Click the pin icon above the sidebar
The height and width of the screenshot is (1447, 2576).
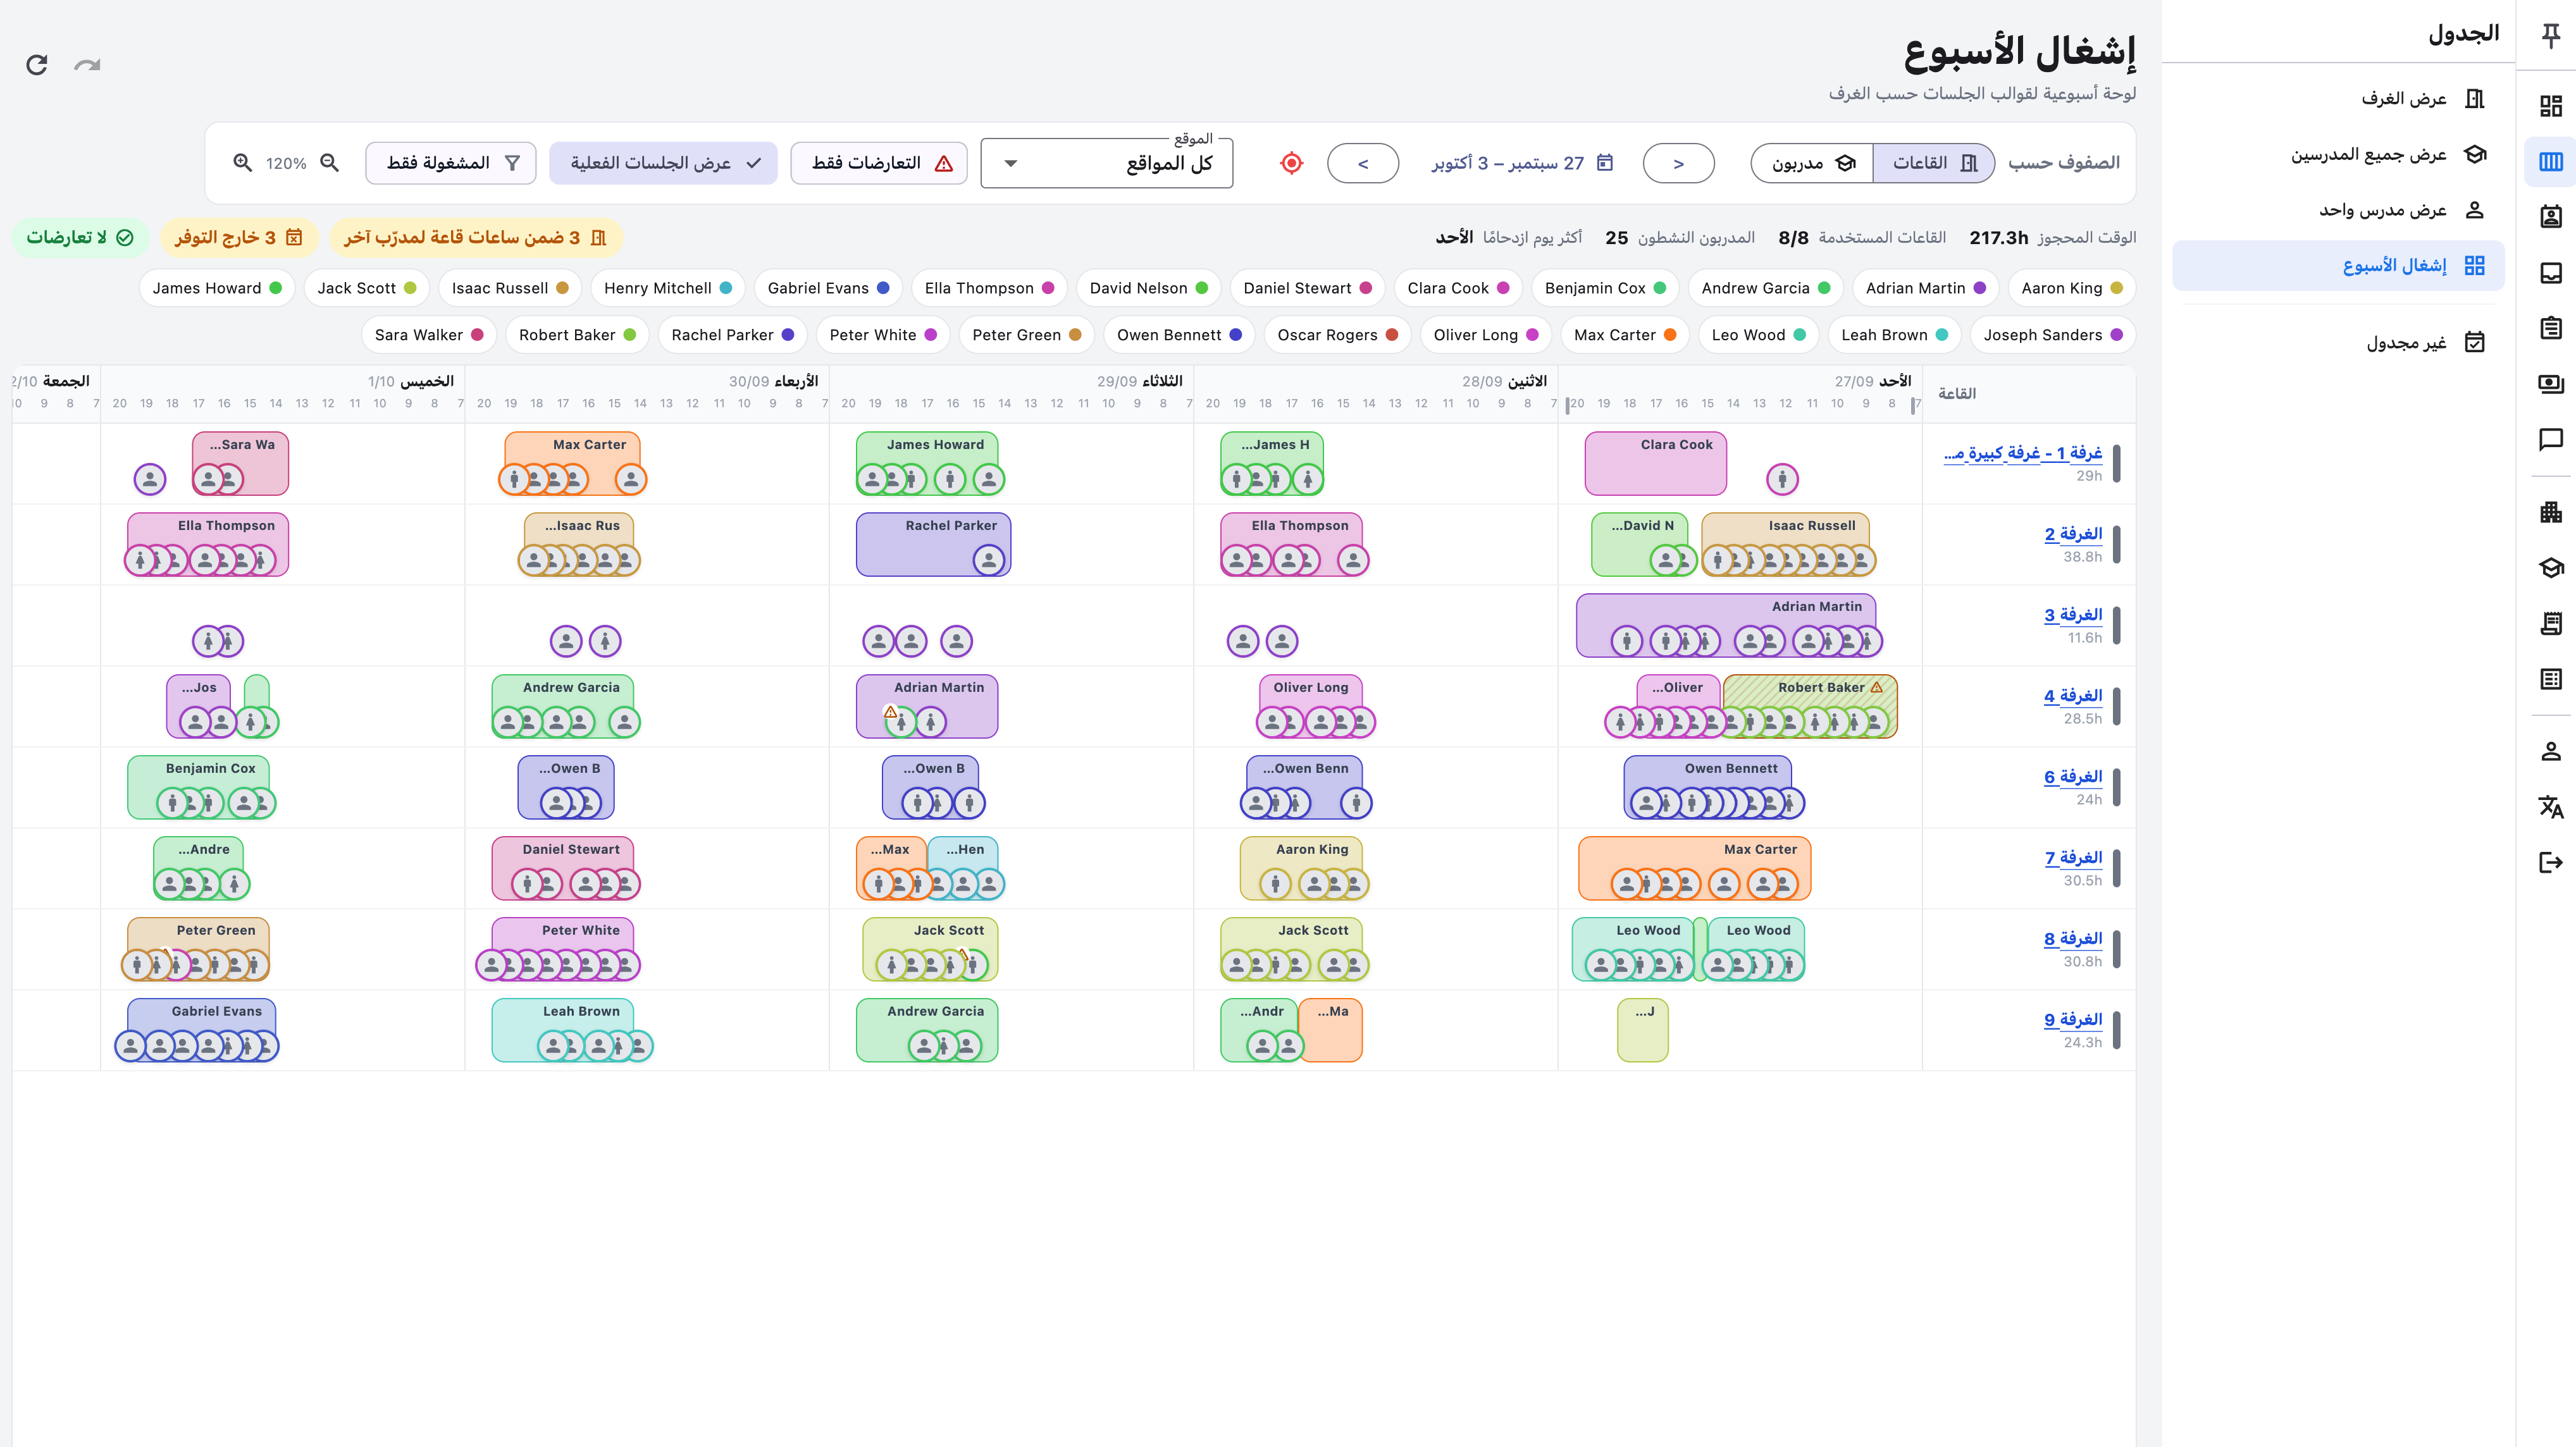tap(2551, 35)
